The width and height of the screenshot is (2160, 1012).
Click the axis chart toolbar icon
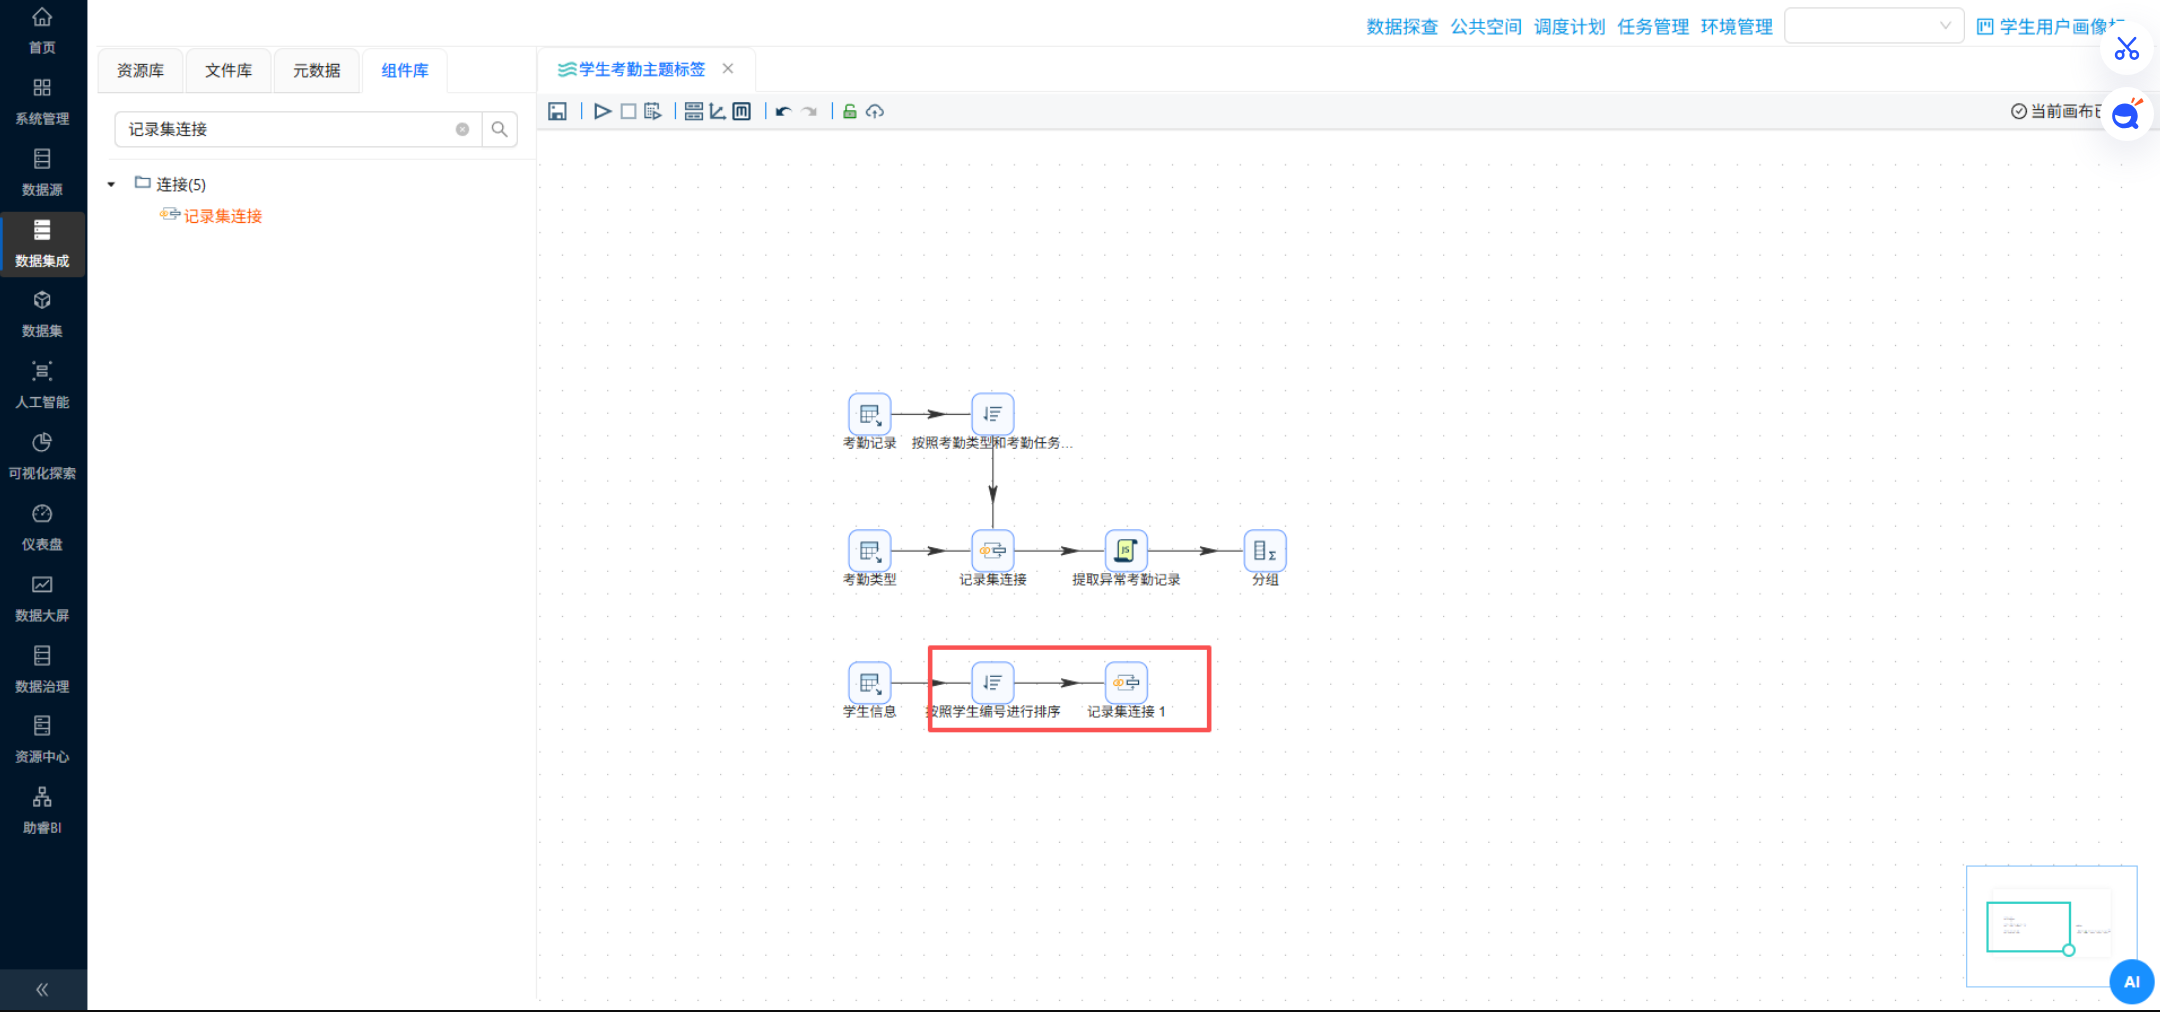pyautogui.click(x=717, y=111)
